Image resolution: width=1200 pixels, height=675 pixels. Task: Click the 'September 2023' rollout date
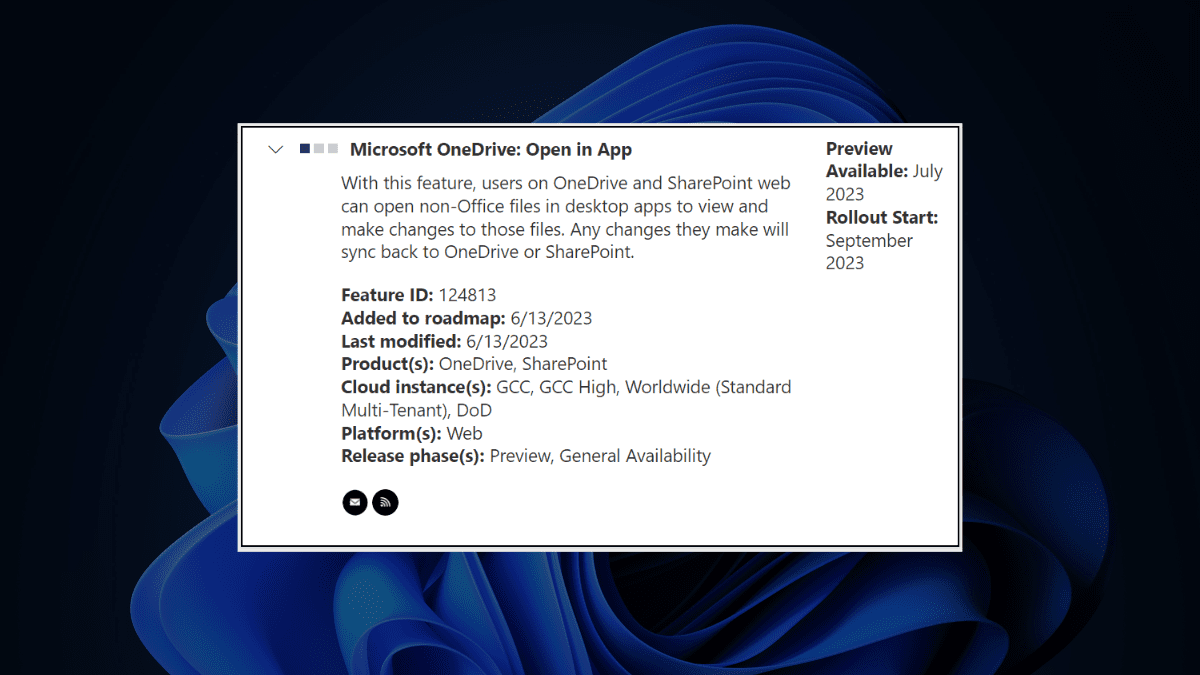coord(869,252)
